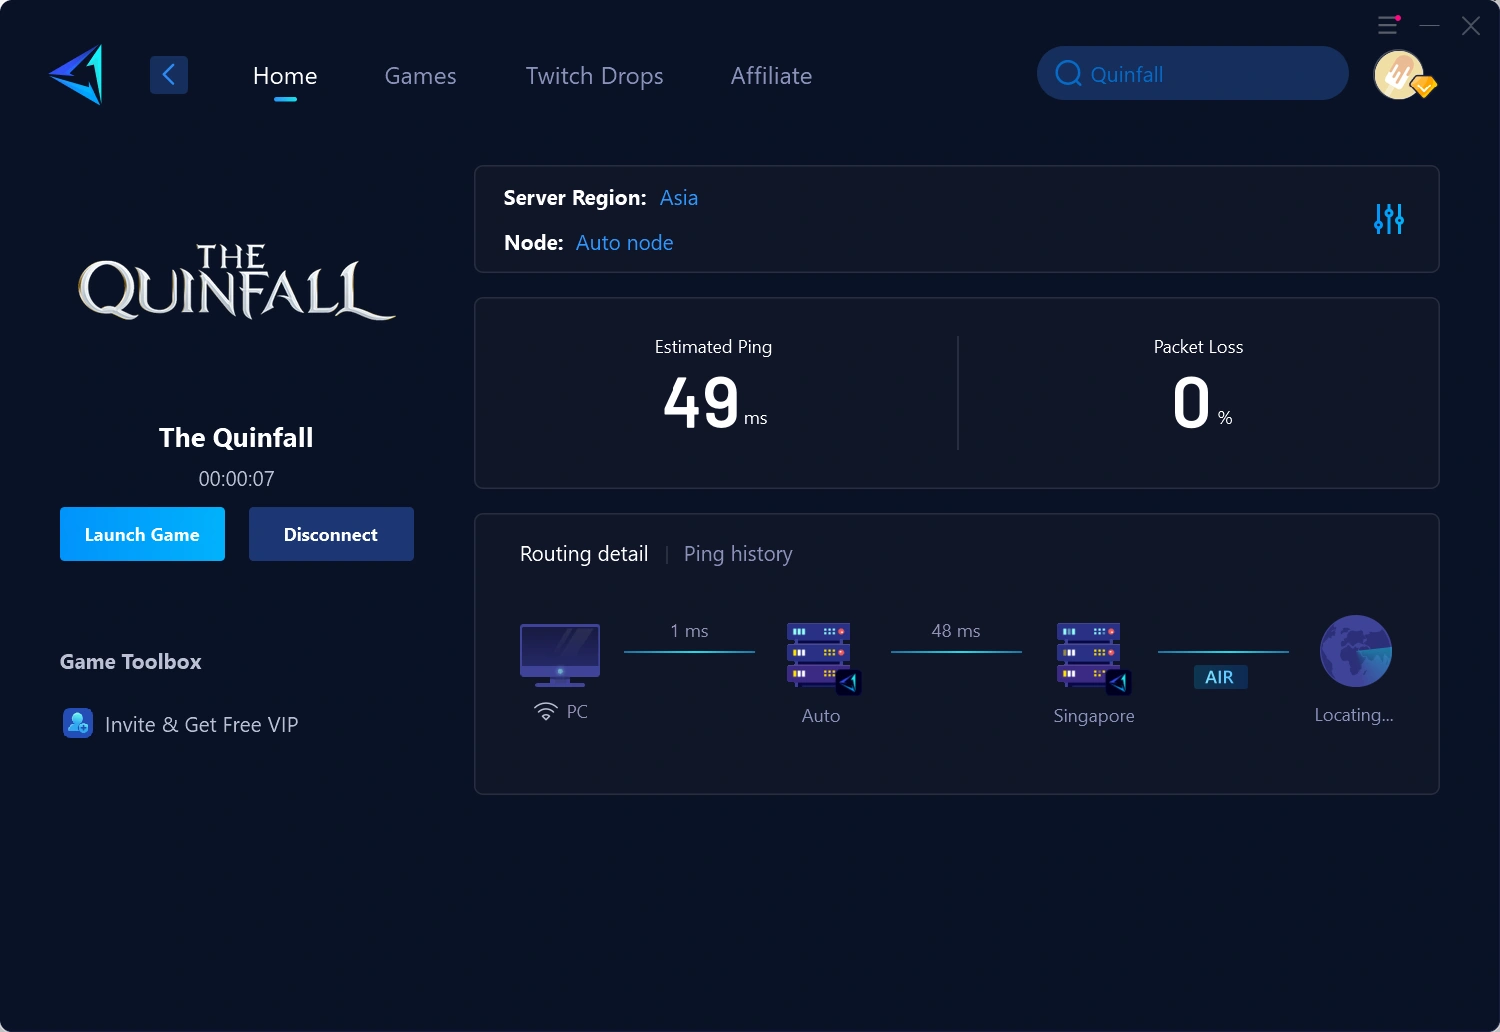Open the Twitch Drops page
The width and height of the screenshot is (1500, 1032).
pos(594,76)
